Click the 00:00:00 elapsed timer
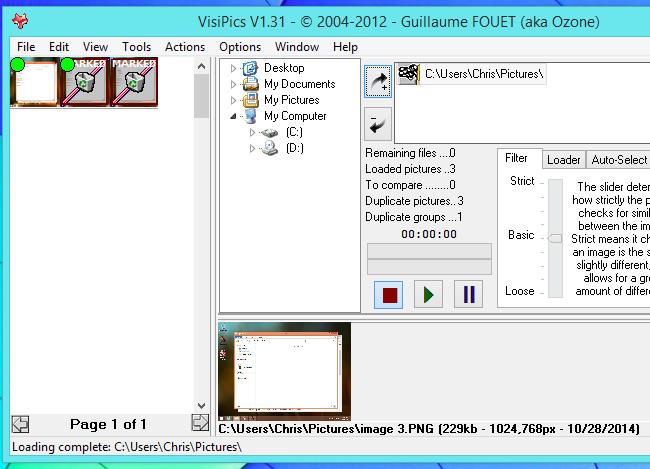 [429, 234]
